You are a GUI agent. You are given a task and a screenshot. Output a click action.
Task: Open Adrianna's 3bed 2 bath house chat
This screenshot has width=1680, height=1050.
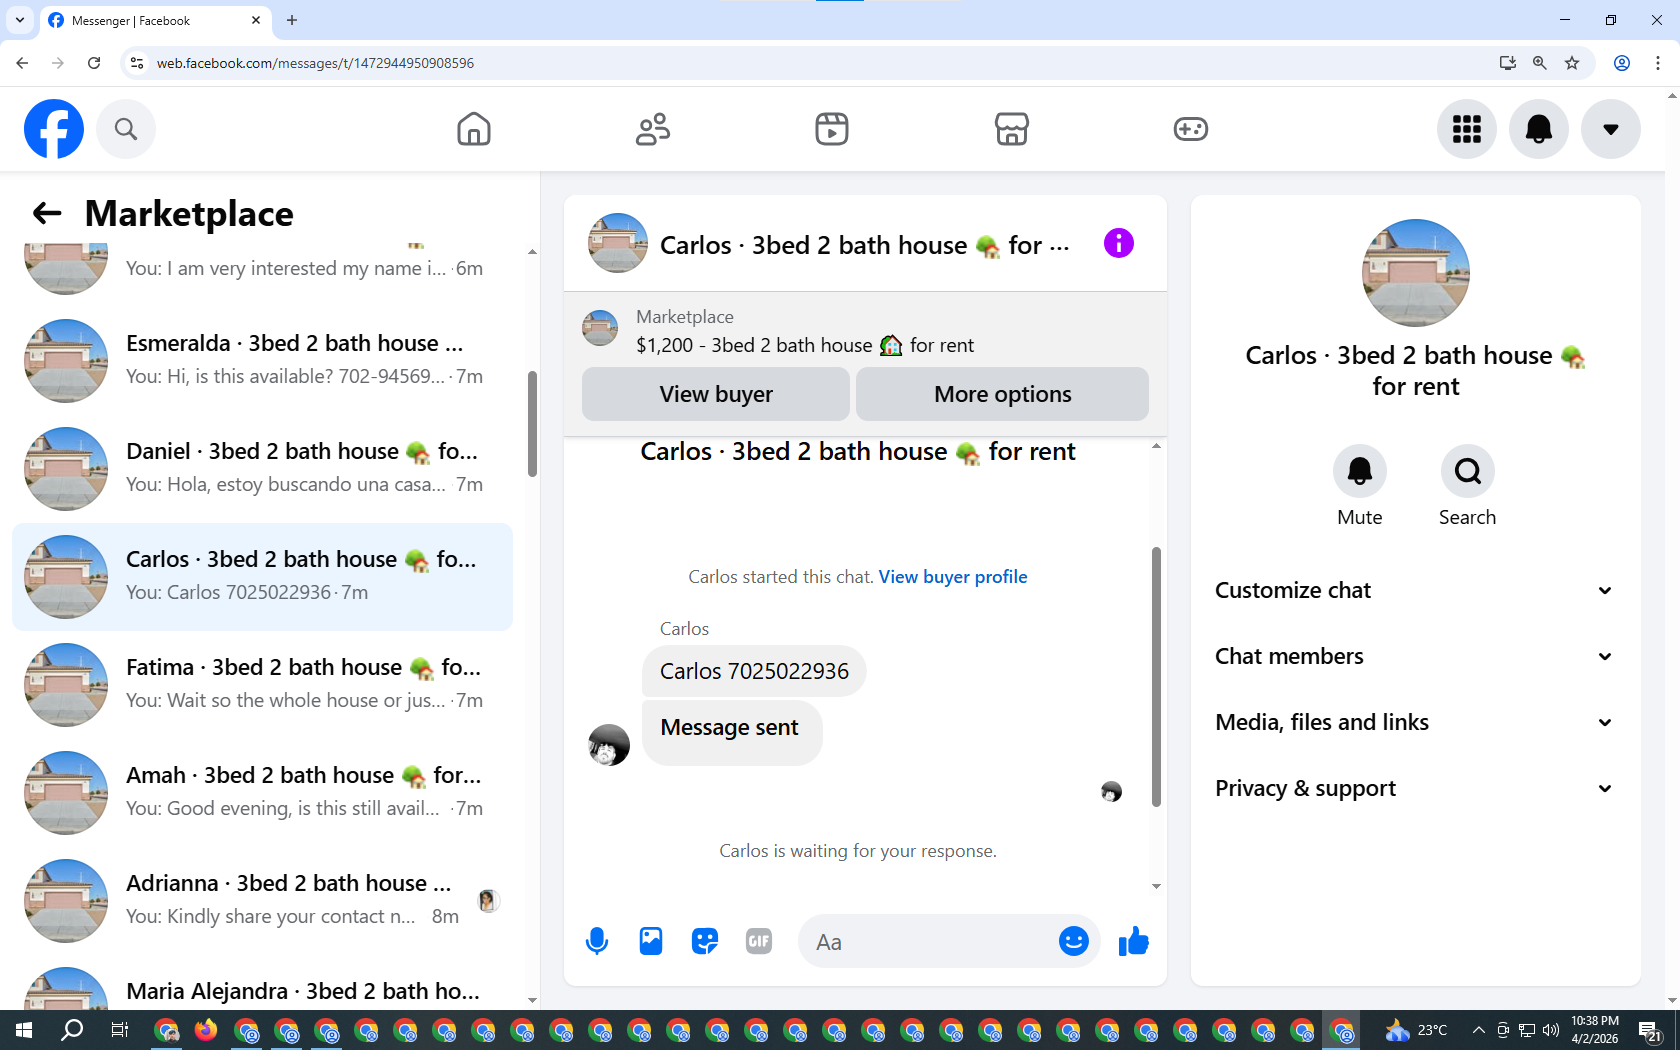[262, 901]
